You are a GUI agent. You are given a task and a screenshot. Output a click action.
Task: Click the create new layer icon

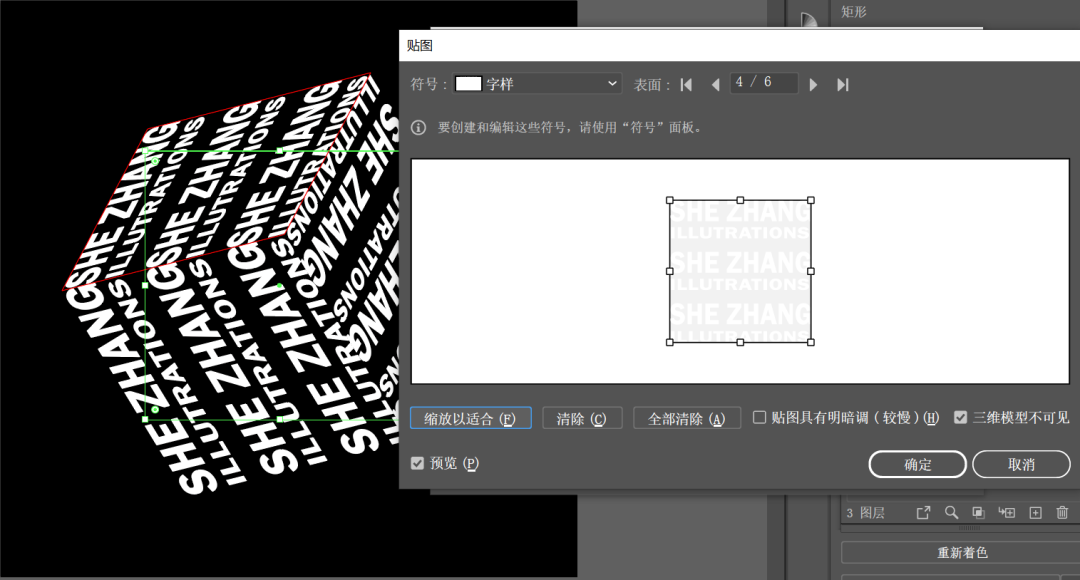(1035, 513)
